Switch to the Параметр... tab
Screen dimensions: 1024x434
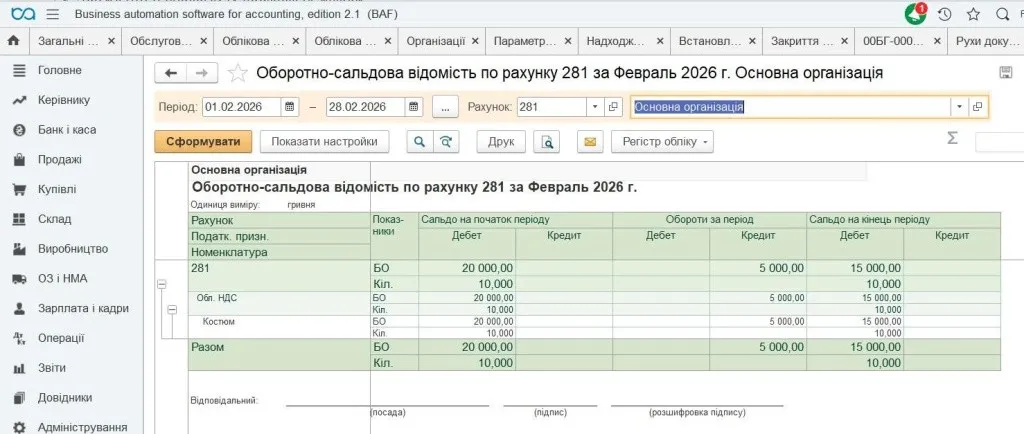point(524,40)
